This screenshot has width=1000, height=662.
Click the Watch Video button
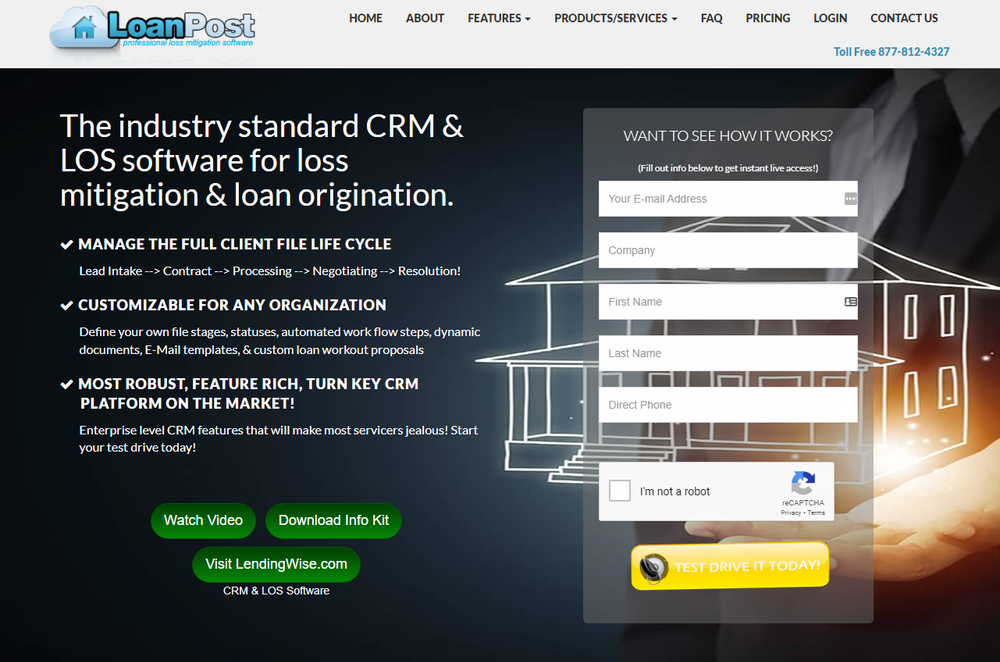[203, 520]
